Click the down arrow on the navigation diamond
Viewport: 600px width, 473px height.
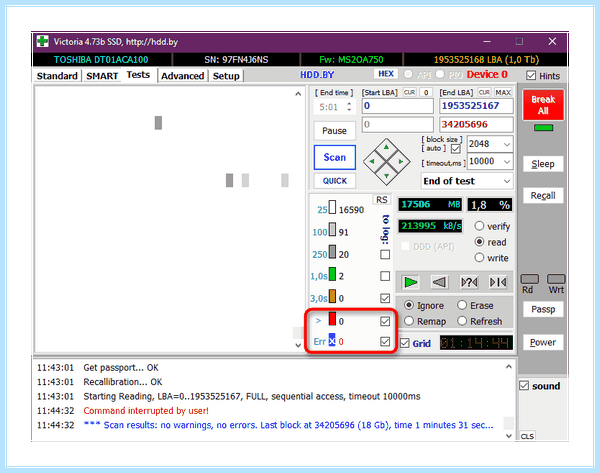[x=386, y=176]
